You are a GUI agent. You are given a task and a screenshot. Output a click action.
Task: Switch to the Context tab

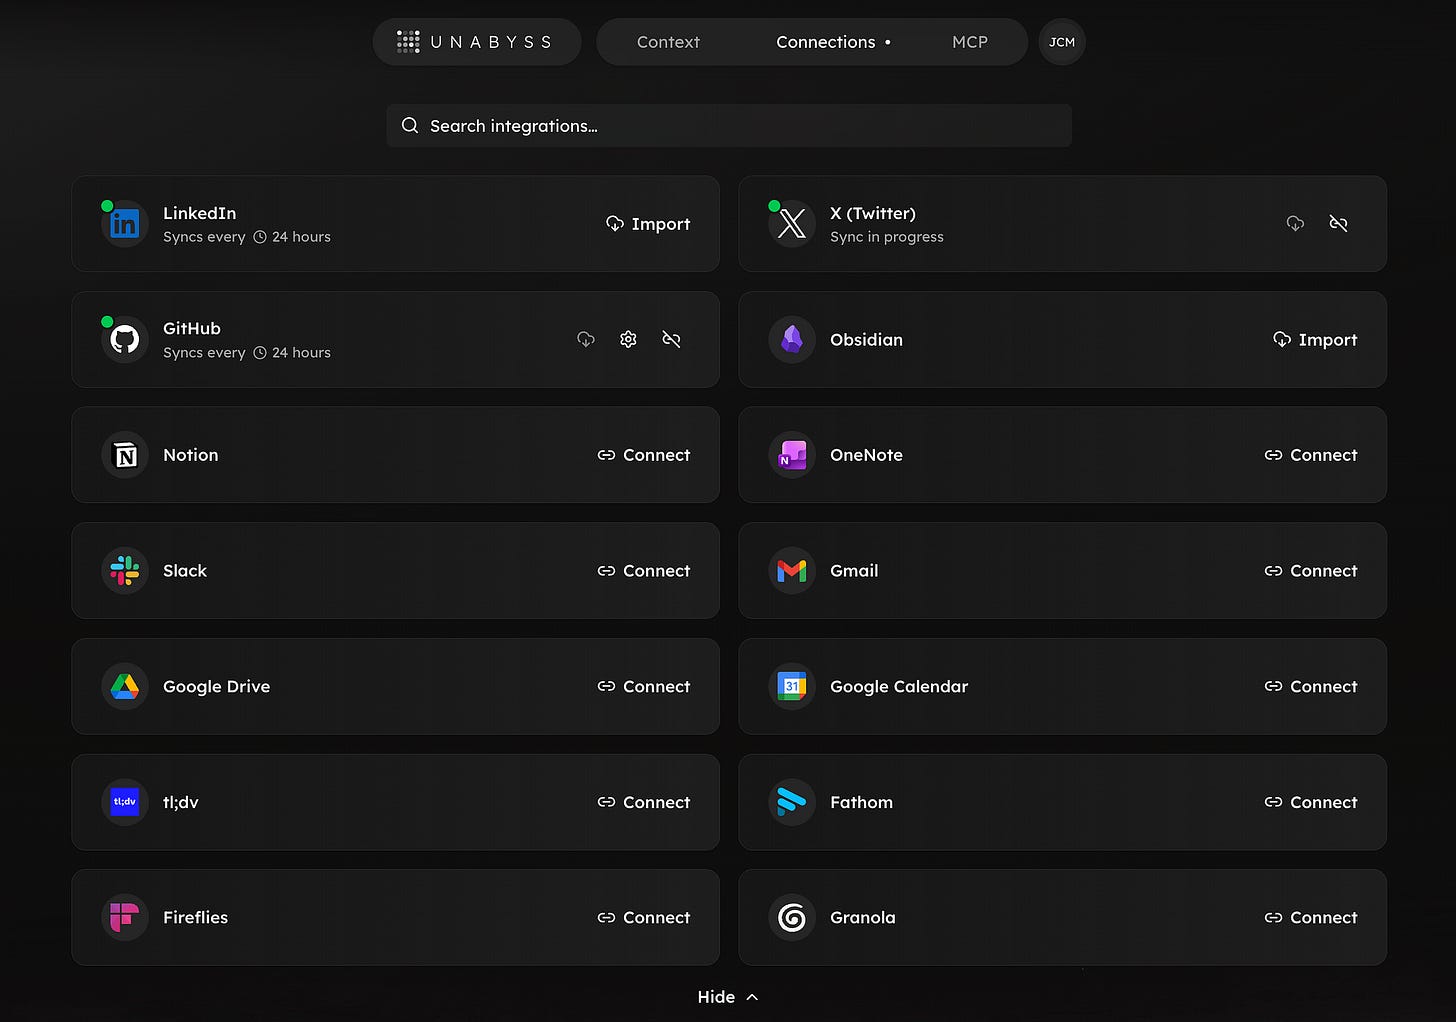(x=668, y=42)
